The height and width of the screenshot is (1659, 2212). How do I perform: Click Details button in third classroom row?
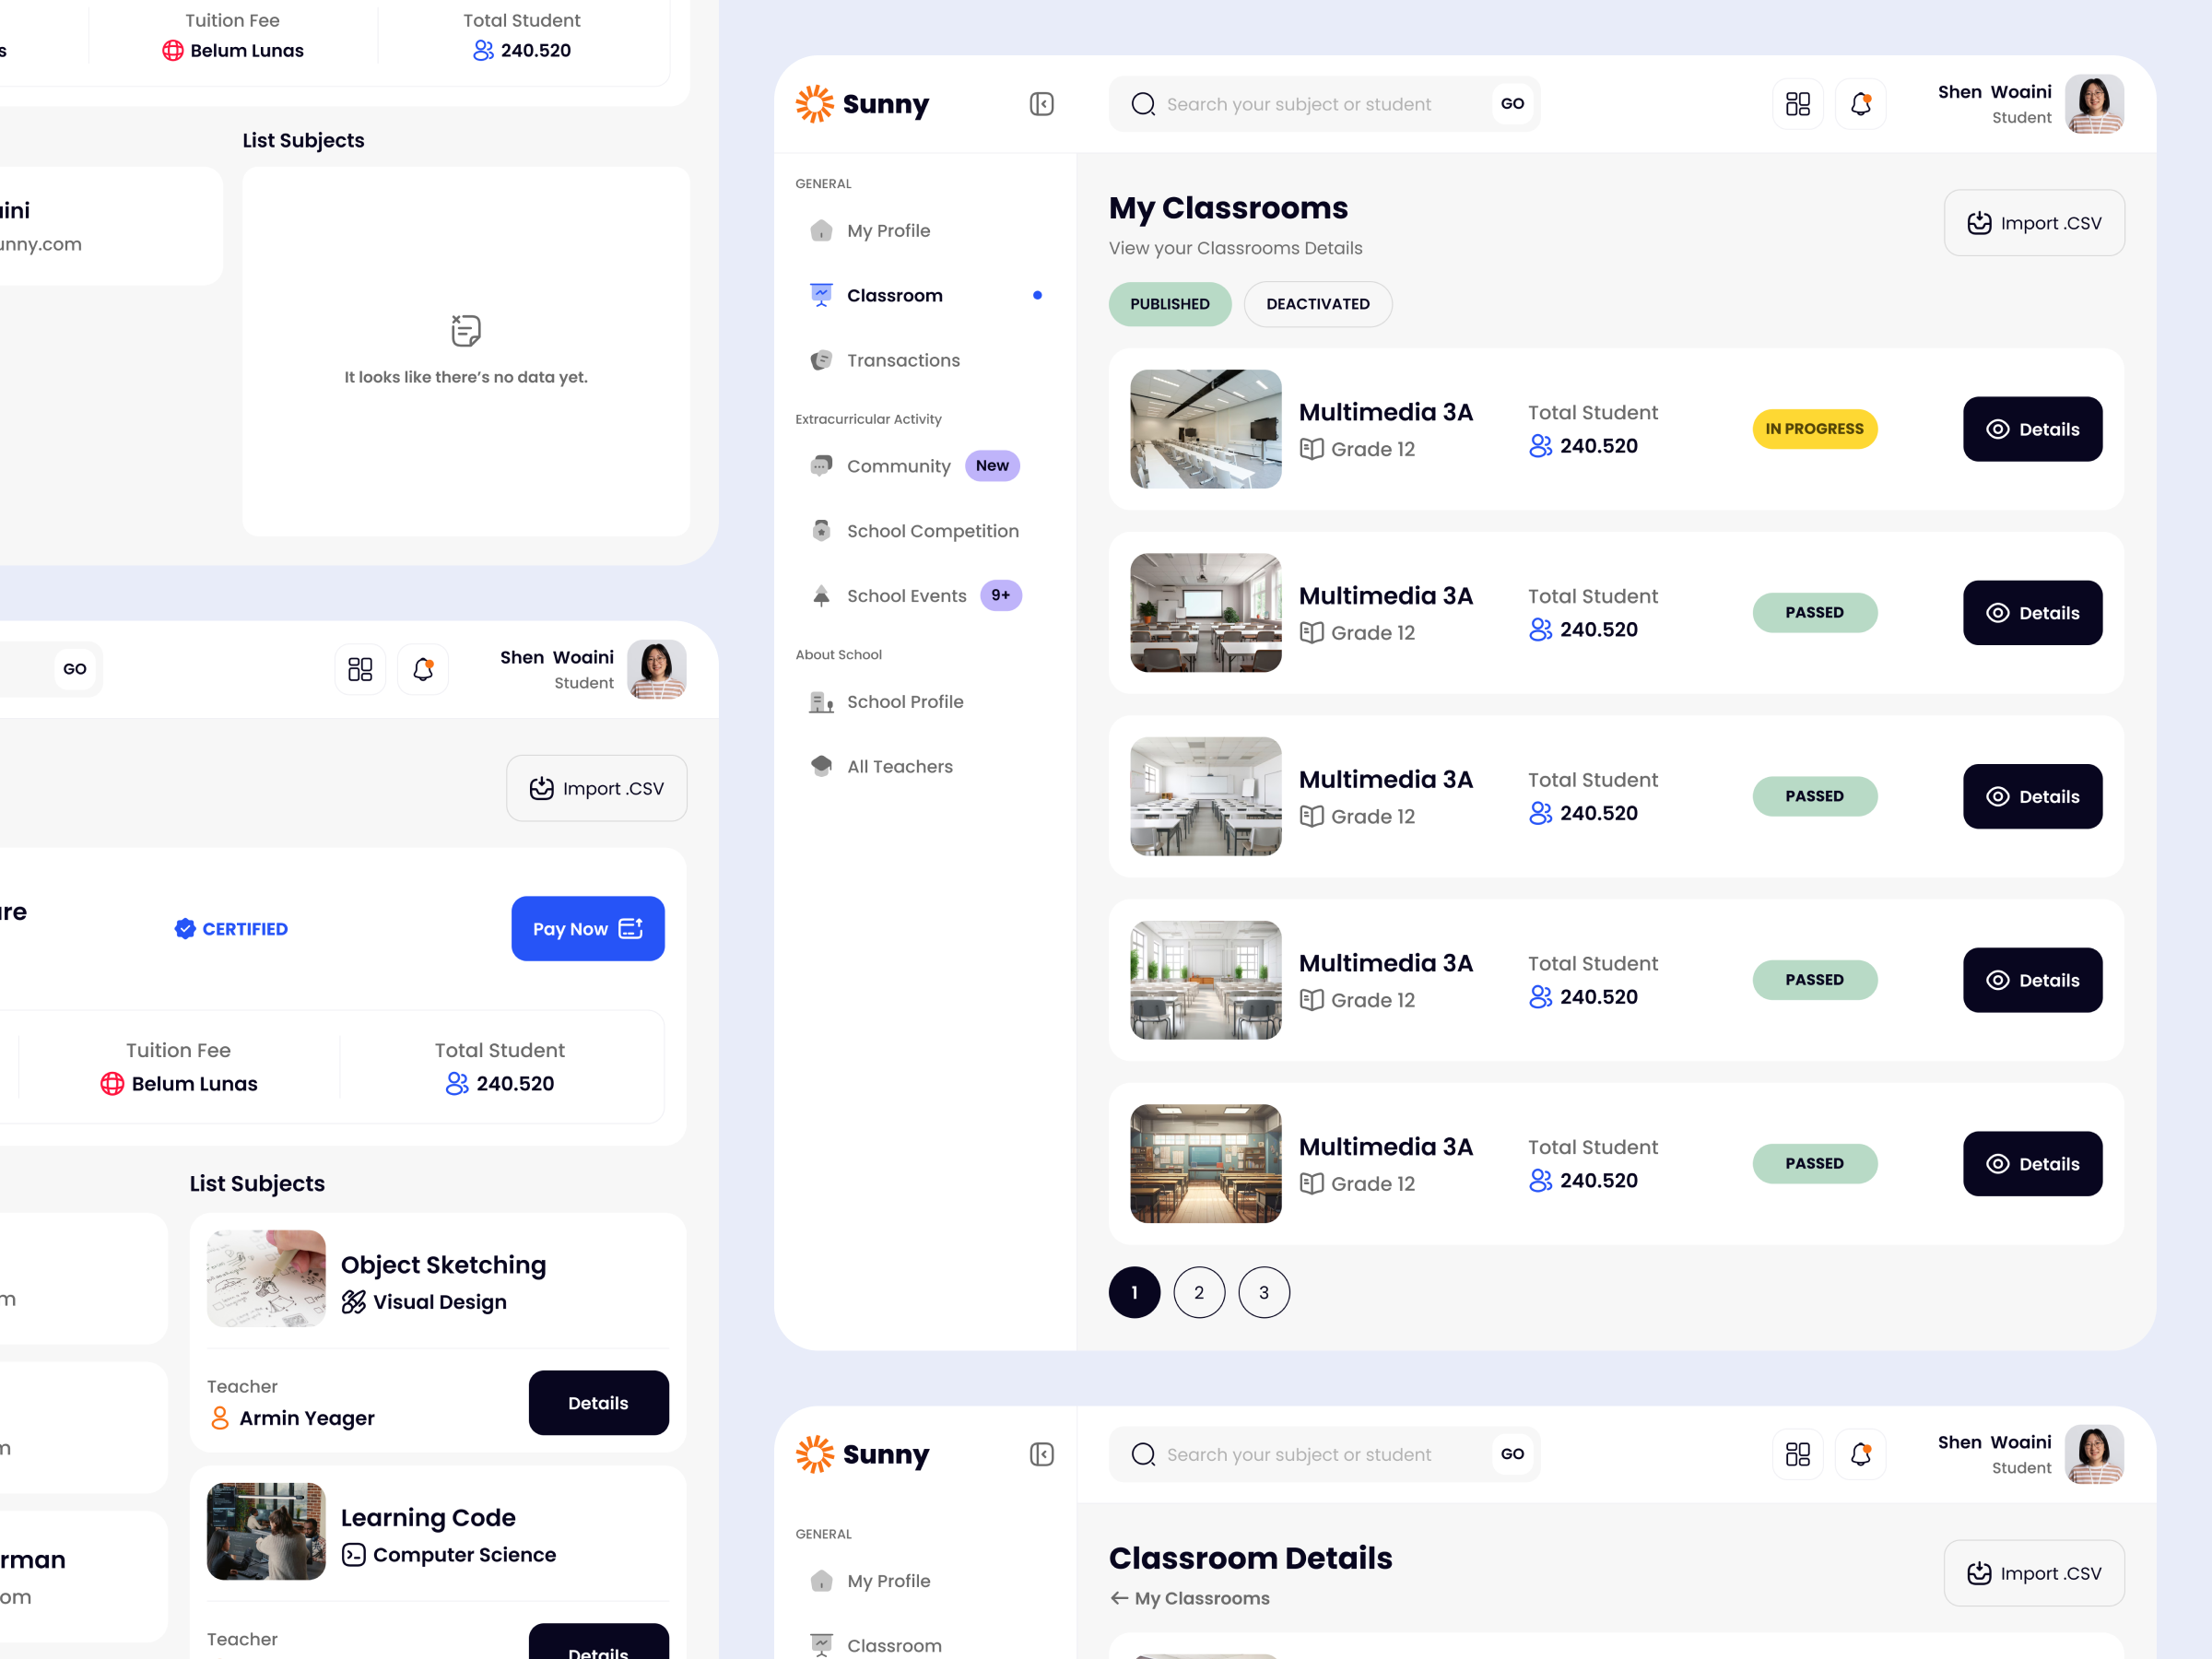pyautogui.click(x=2032, y=797)
